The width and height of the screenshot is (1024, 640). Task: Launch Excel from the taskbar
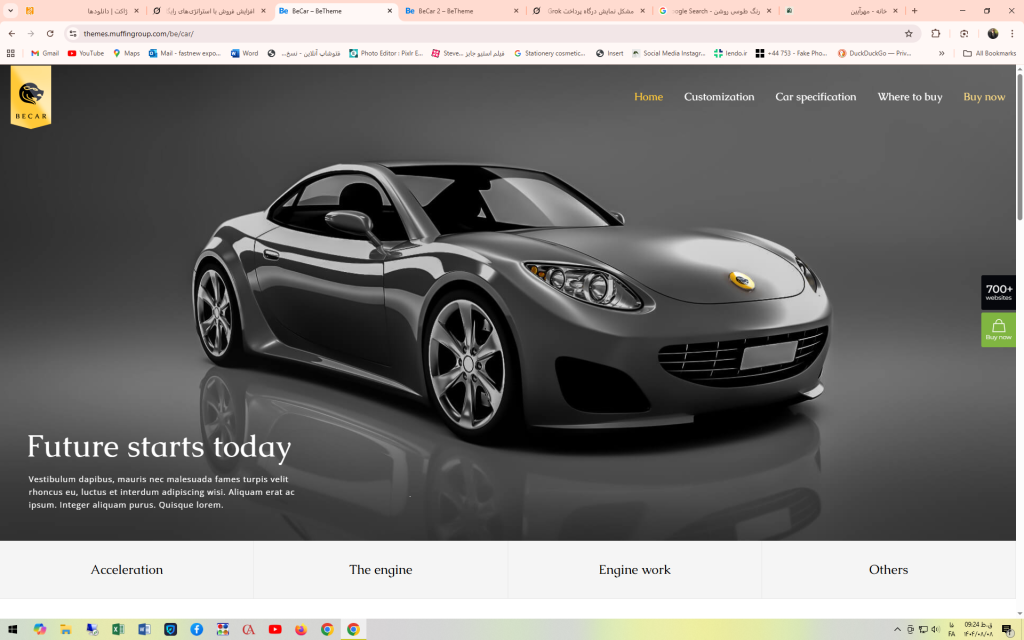[118, 629]
